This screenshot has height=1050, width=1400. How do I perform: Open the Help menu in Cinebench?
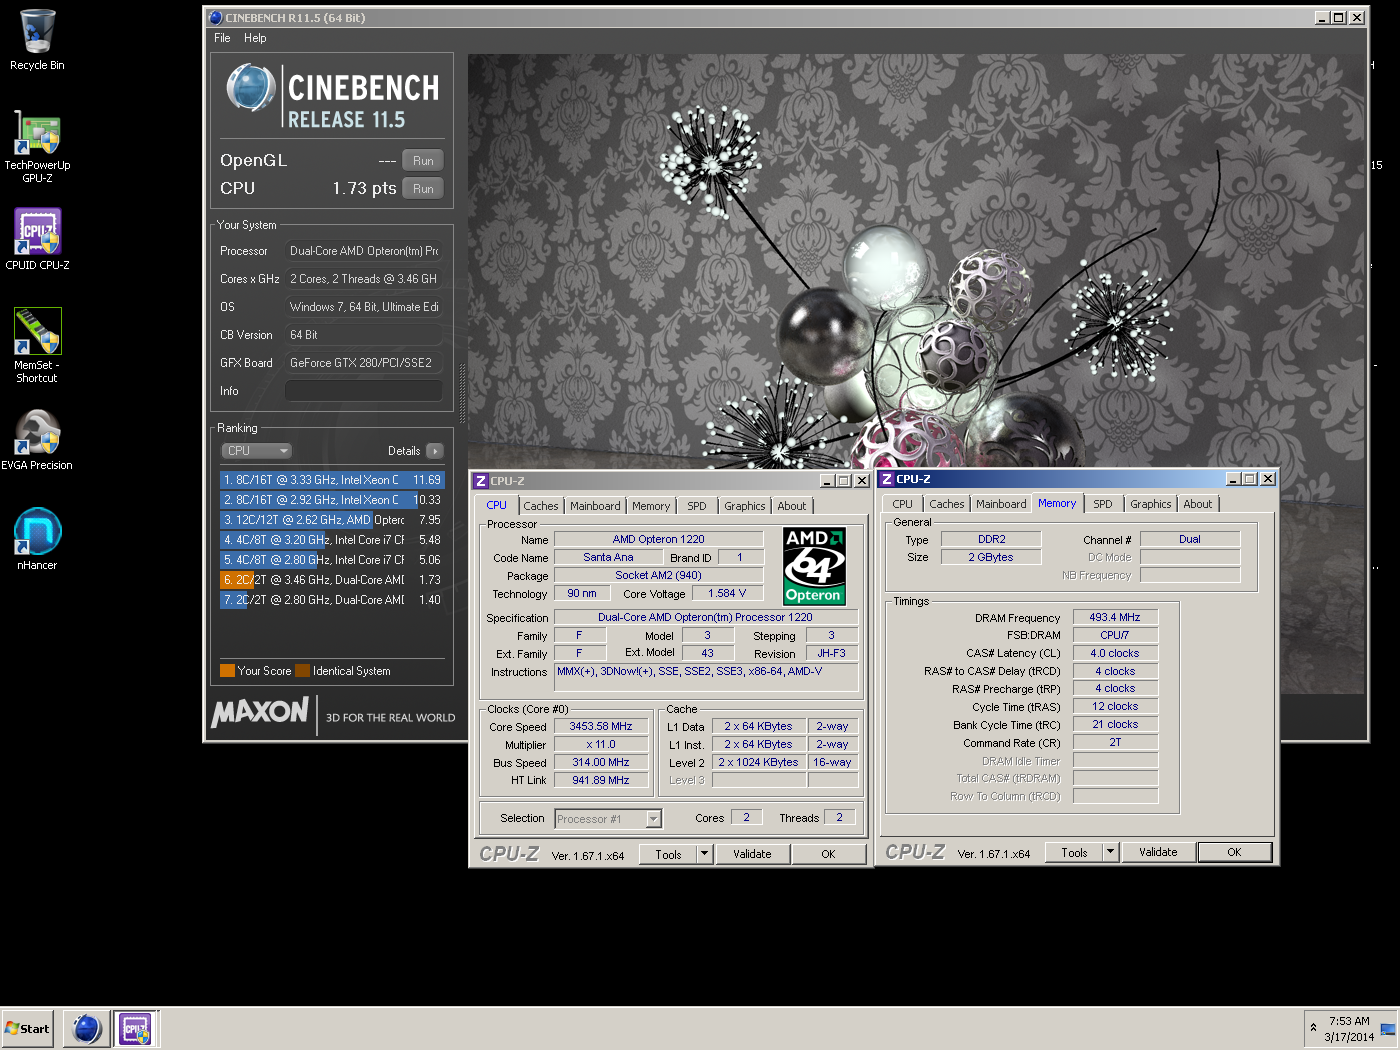(x=255, y=38)
